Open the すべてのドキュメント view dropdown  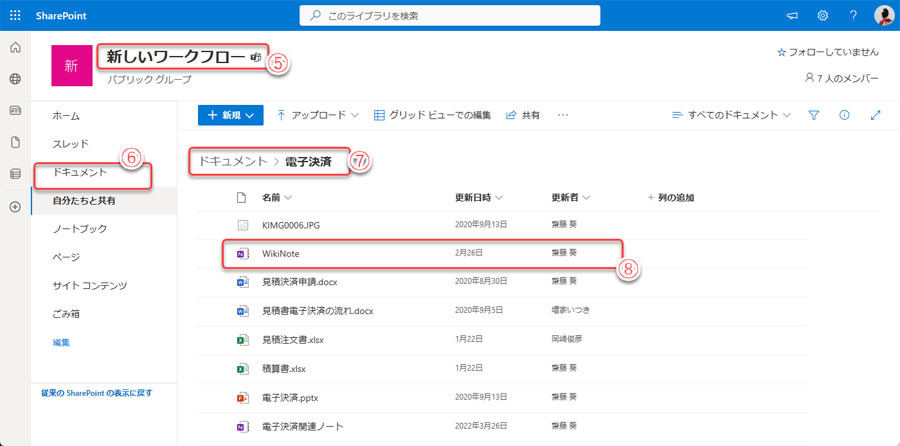click(x=731, y=115)
